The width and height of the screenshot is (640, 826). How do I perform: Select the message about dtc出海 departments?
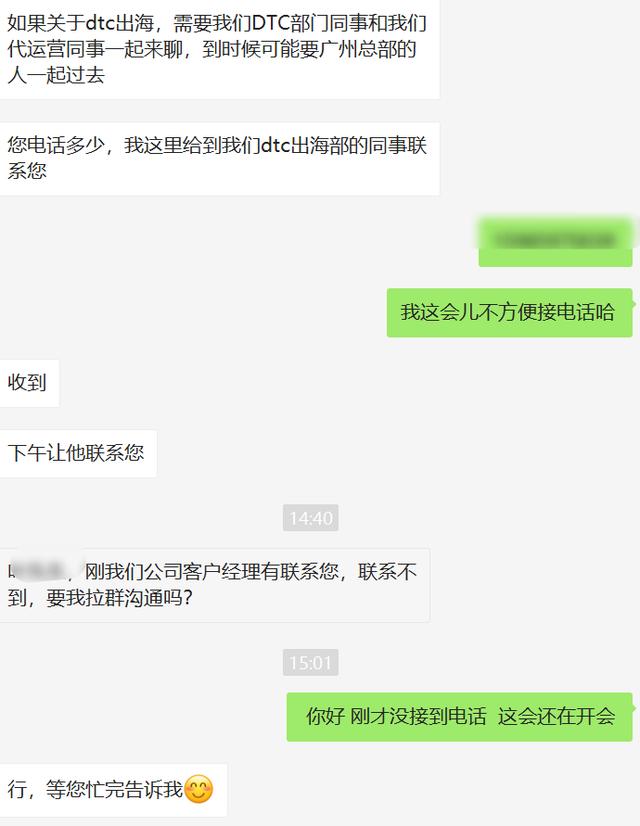click(219, 49)
